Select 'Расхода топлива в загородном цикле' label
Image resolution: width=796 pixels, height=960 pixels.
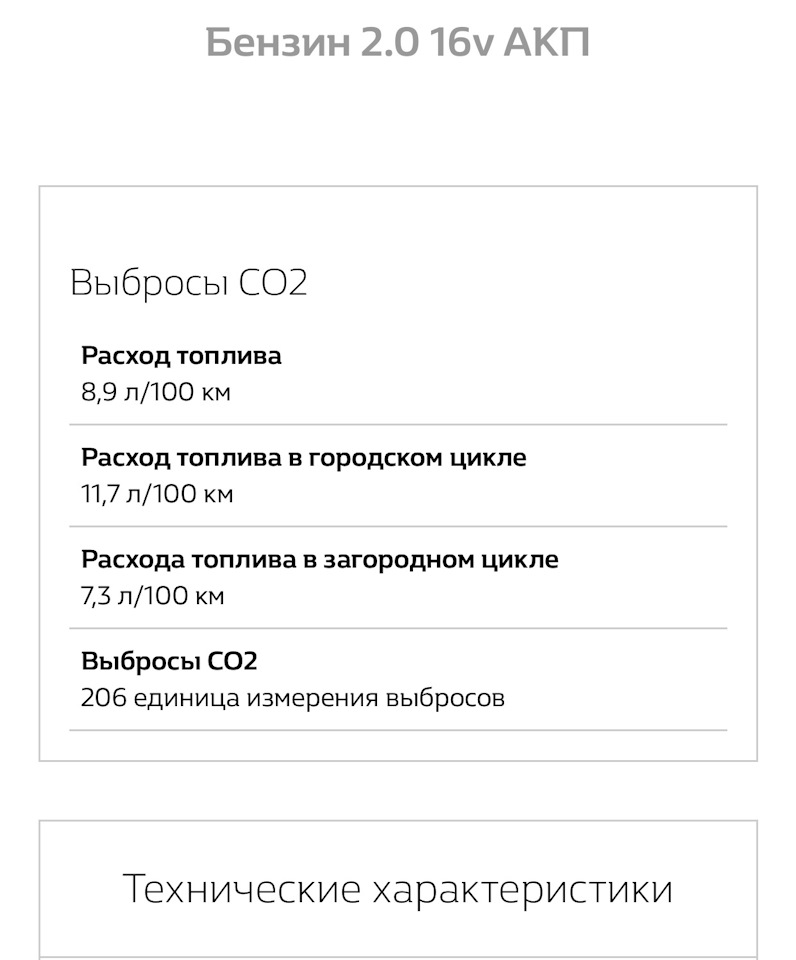319,560
